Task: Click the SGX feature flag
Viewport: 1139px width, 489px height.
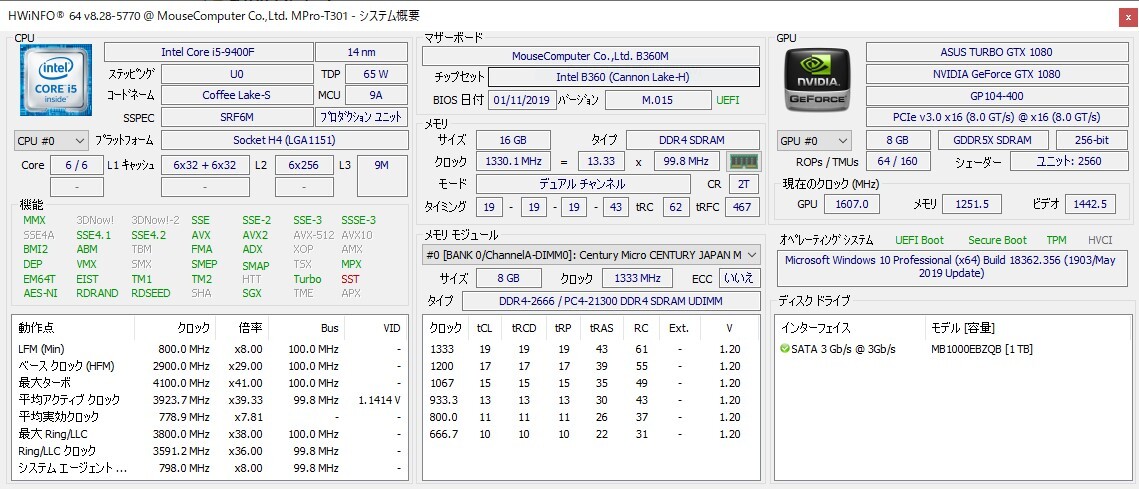Action: pyautogui.click(x=252, y=293)
